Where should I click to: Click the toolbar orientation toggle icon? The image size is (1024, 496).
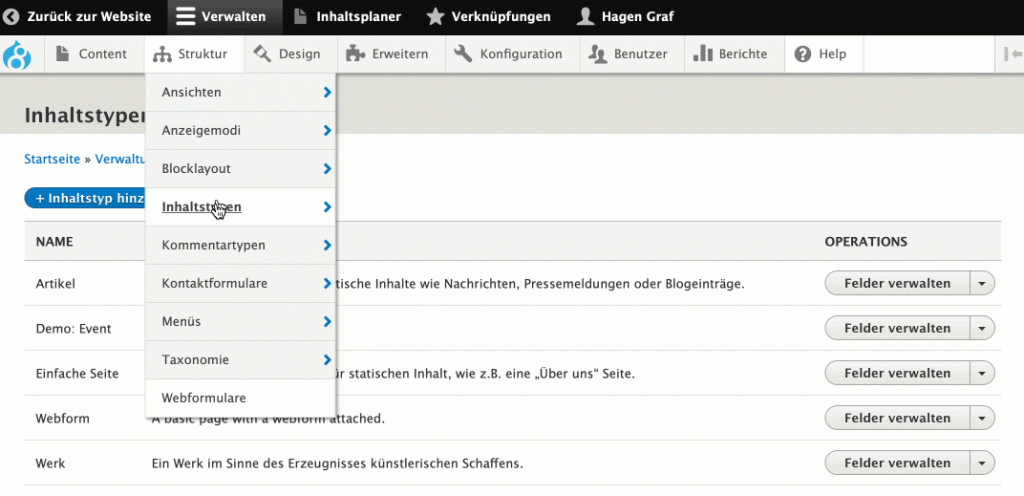1012,54
